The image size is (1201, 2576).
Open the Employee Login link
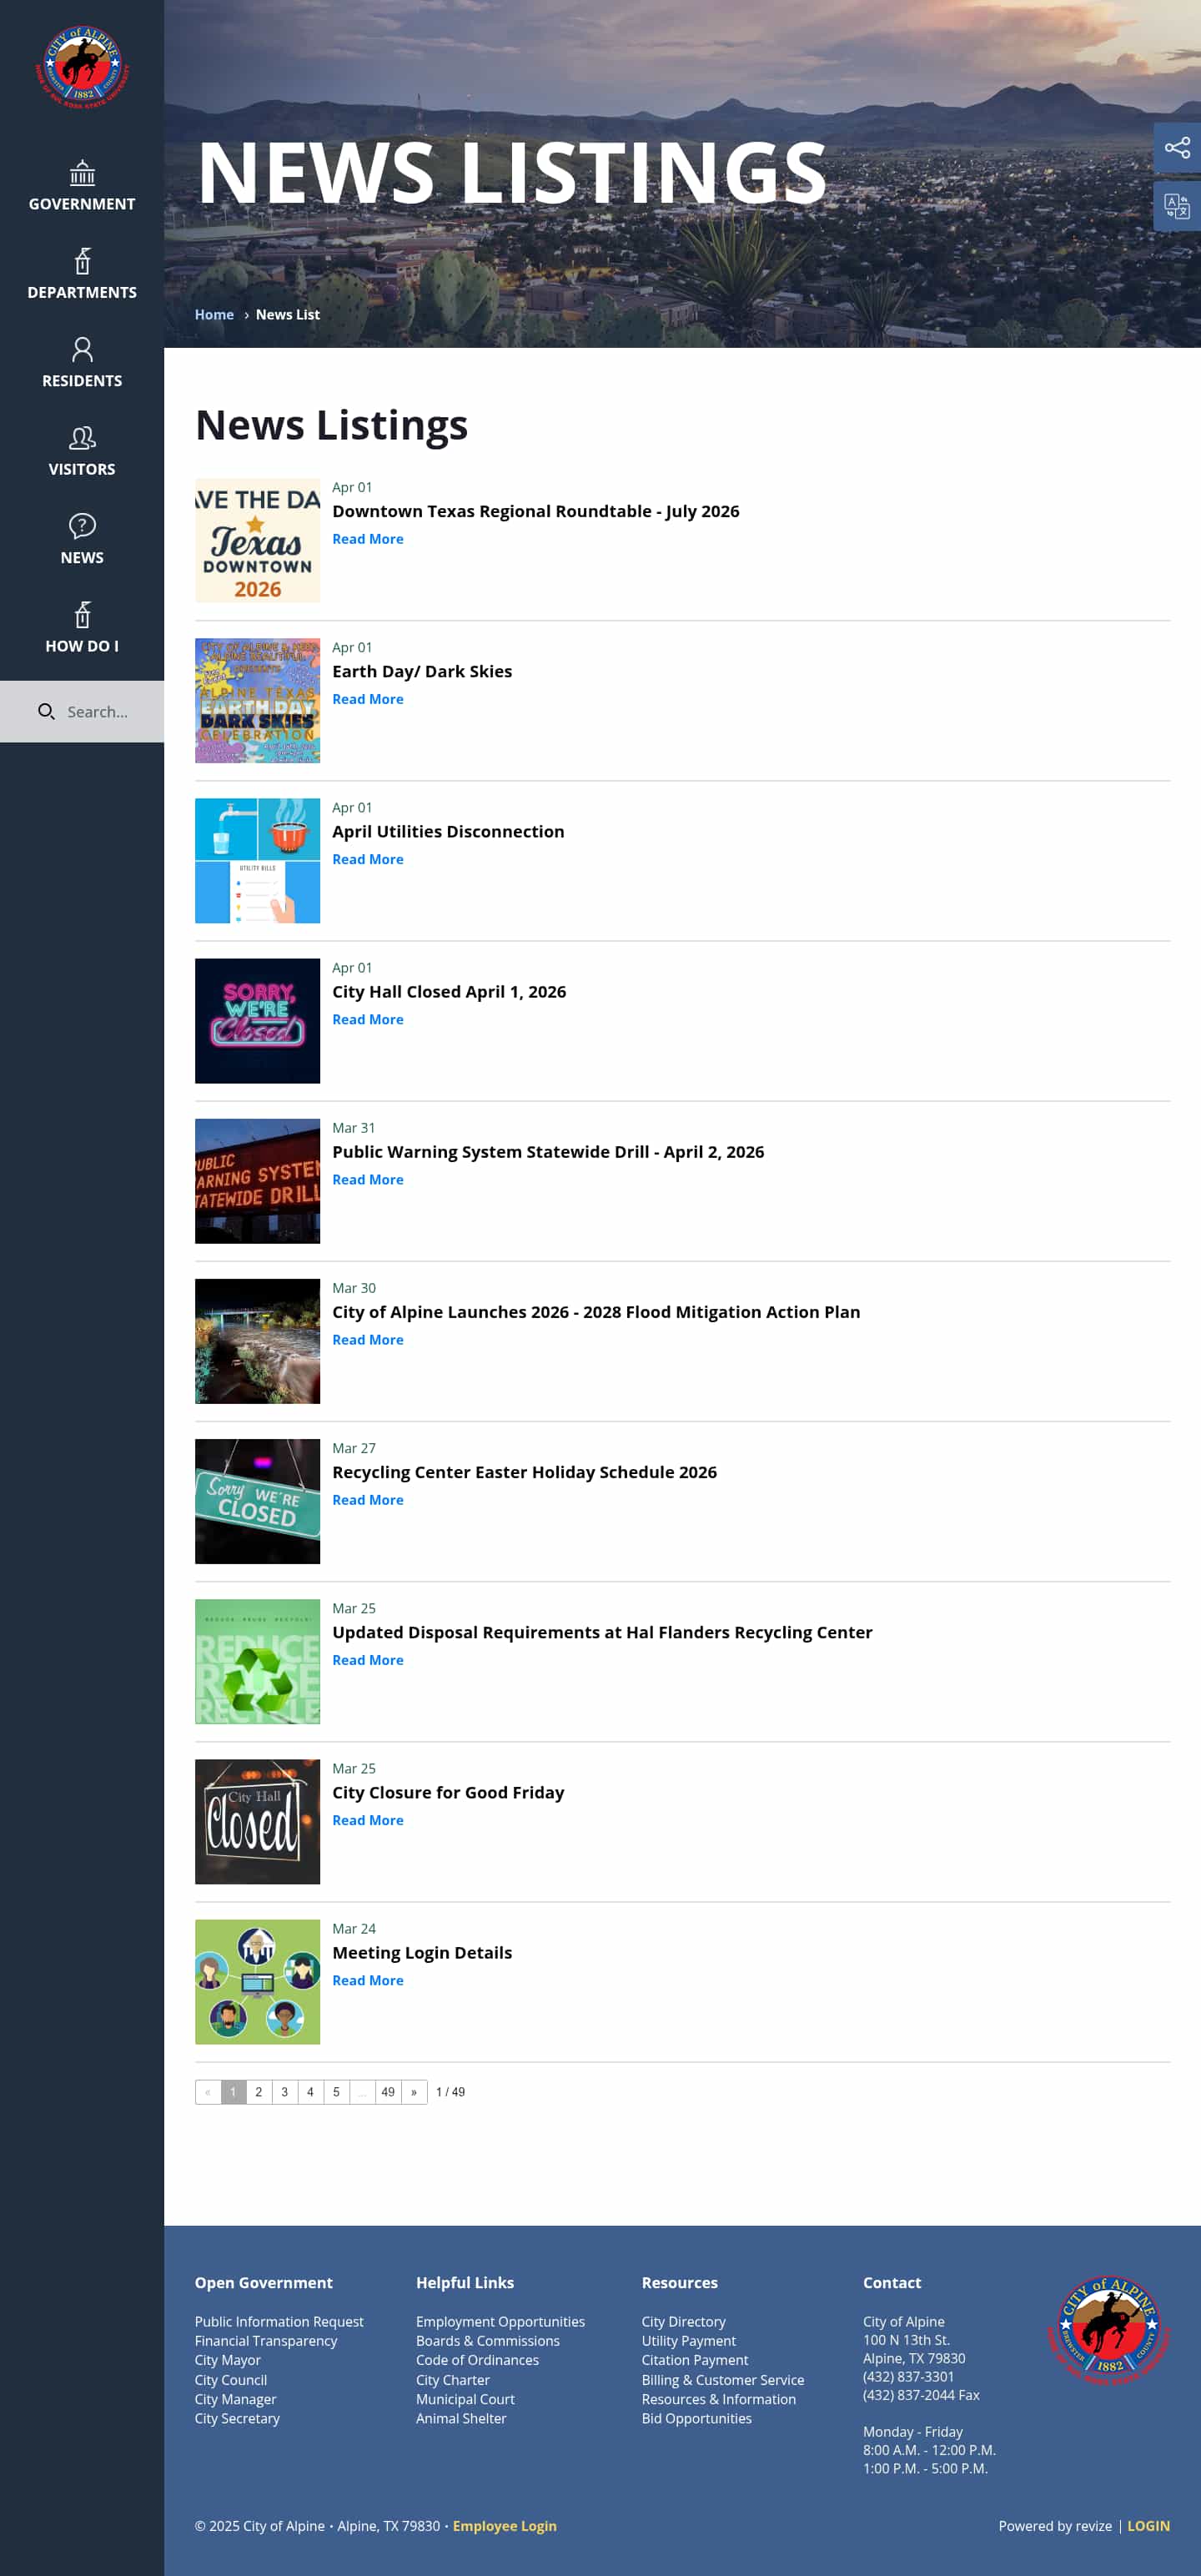click(504, 2526)
